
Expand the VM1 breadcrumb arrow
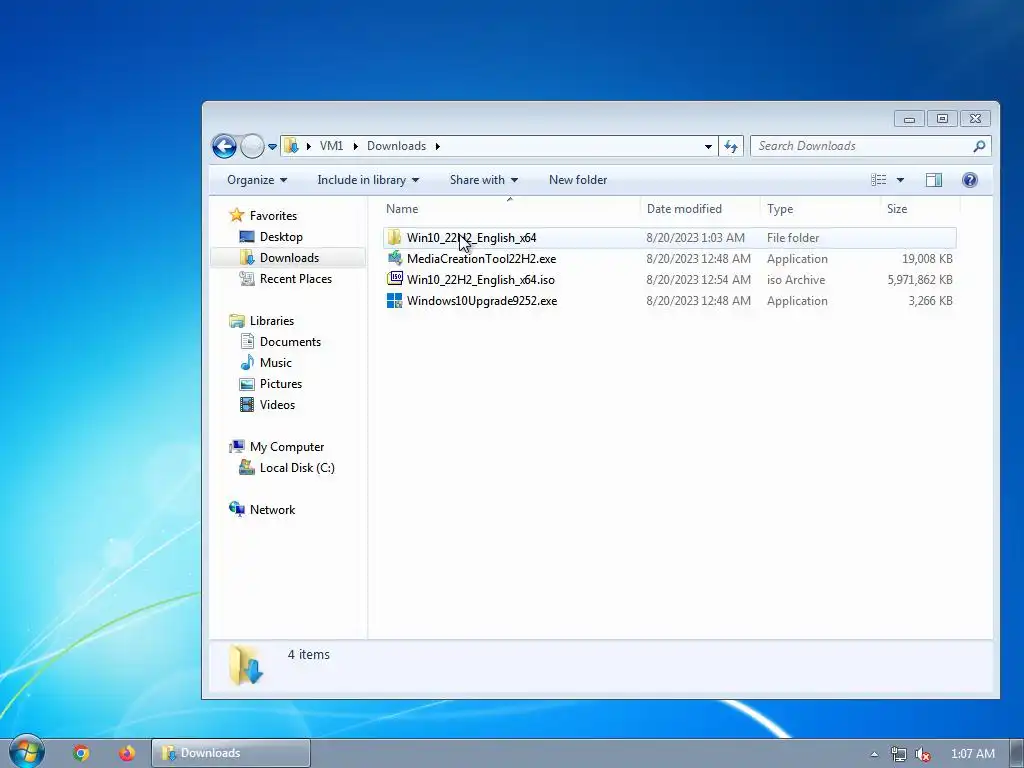(x=355, y=146)
